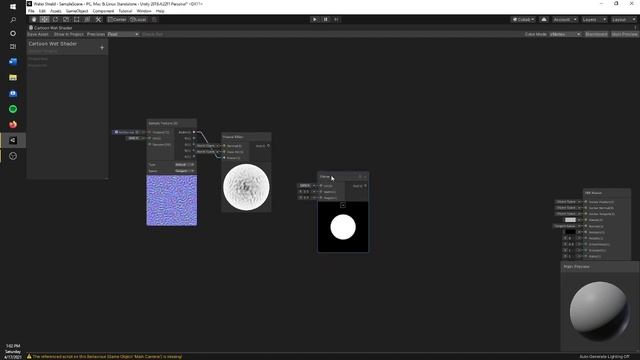Click the Fresnel Effect sphere preview
Viewport: 640px width, 360px height.
click(246, 187)
